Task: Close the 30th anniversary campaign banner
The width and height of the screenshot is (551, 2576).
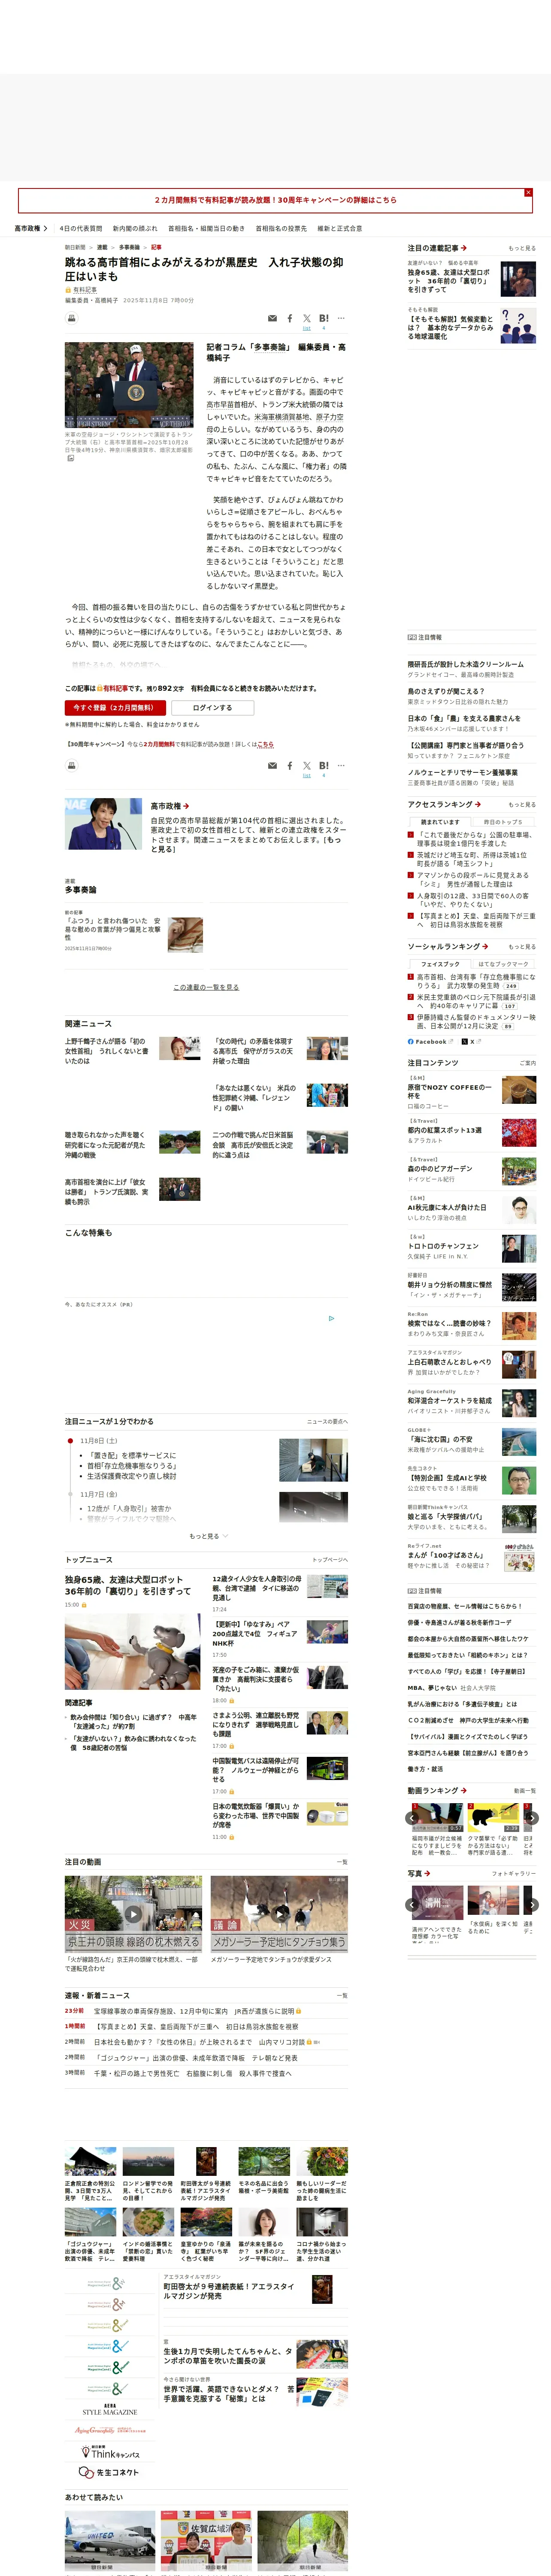Action: [528, 192]
